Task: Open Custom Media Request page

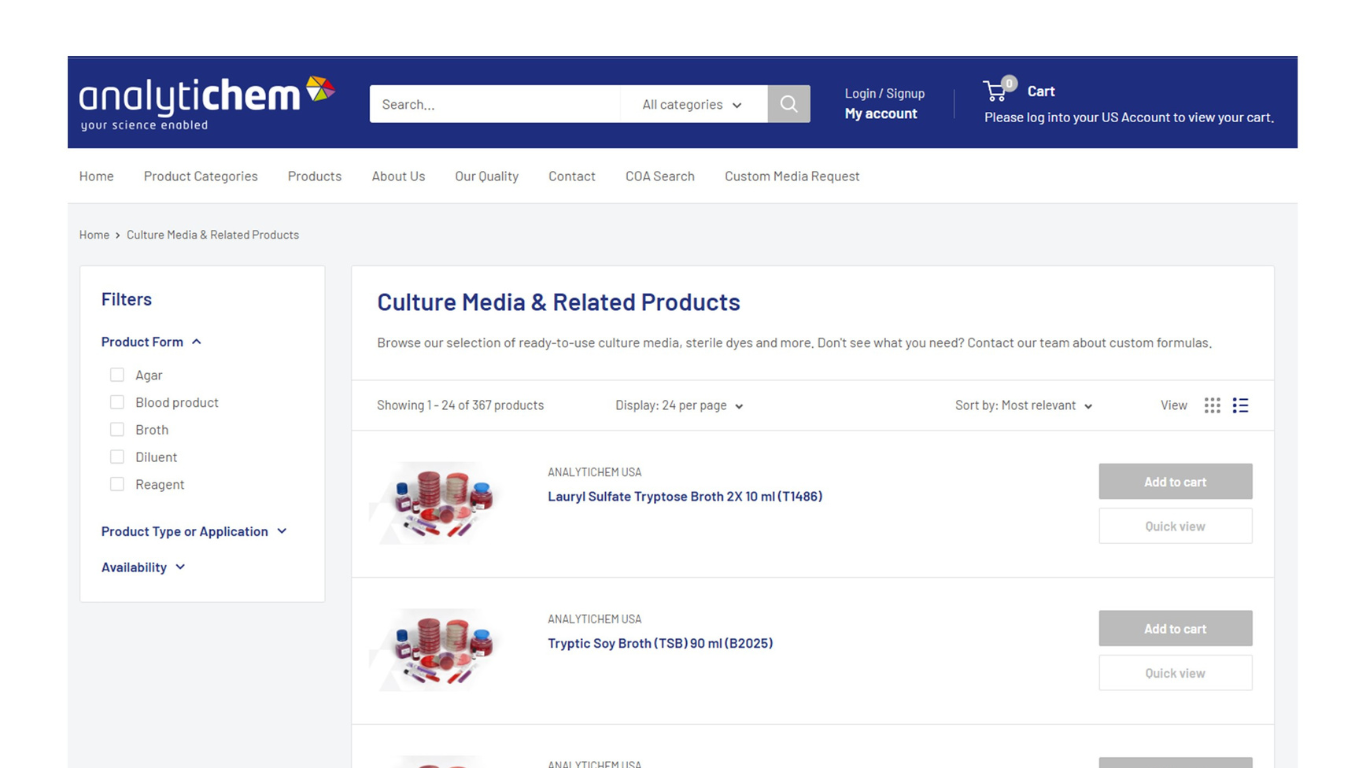Action: pos(792,176)
